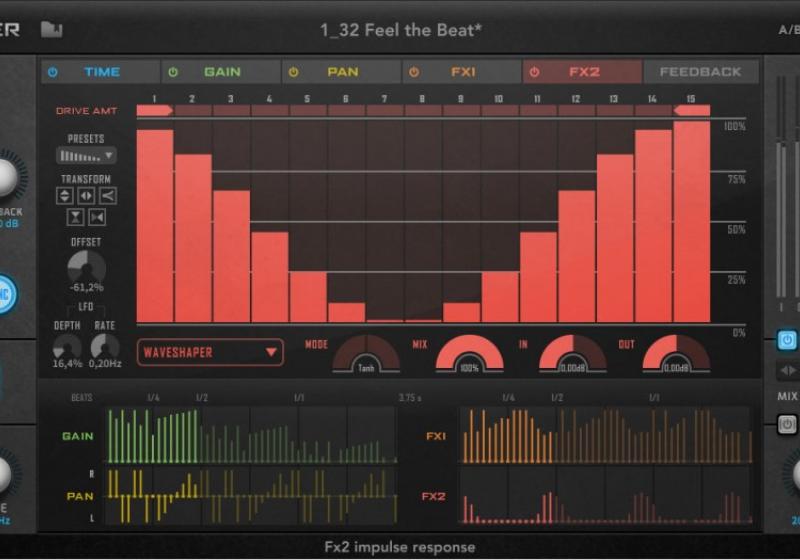
Task: Click the step 4 drive amount bar
Action: 269,277
